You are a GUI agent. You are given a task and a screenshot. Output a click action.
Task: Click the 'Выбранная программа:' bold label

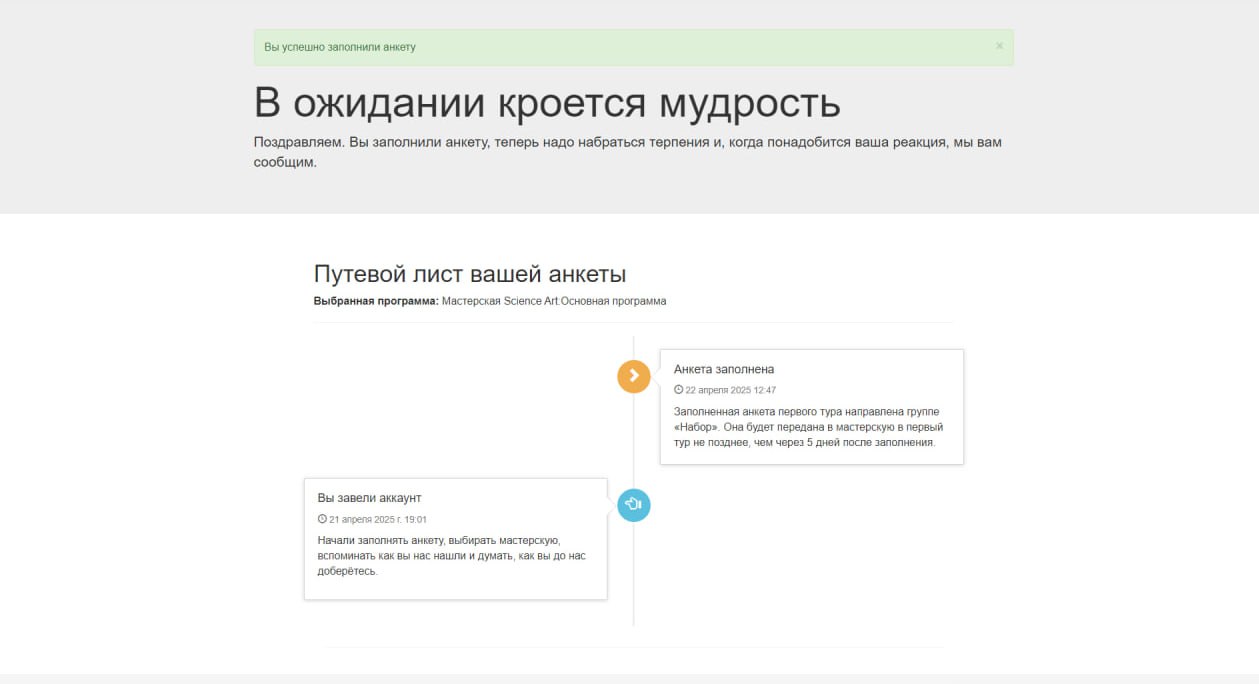point(376,301)
